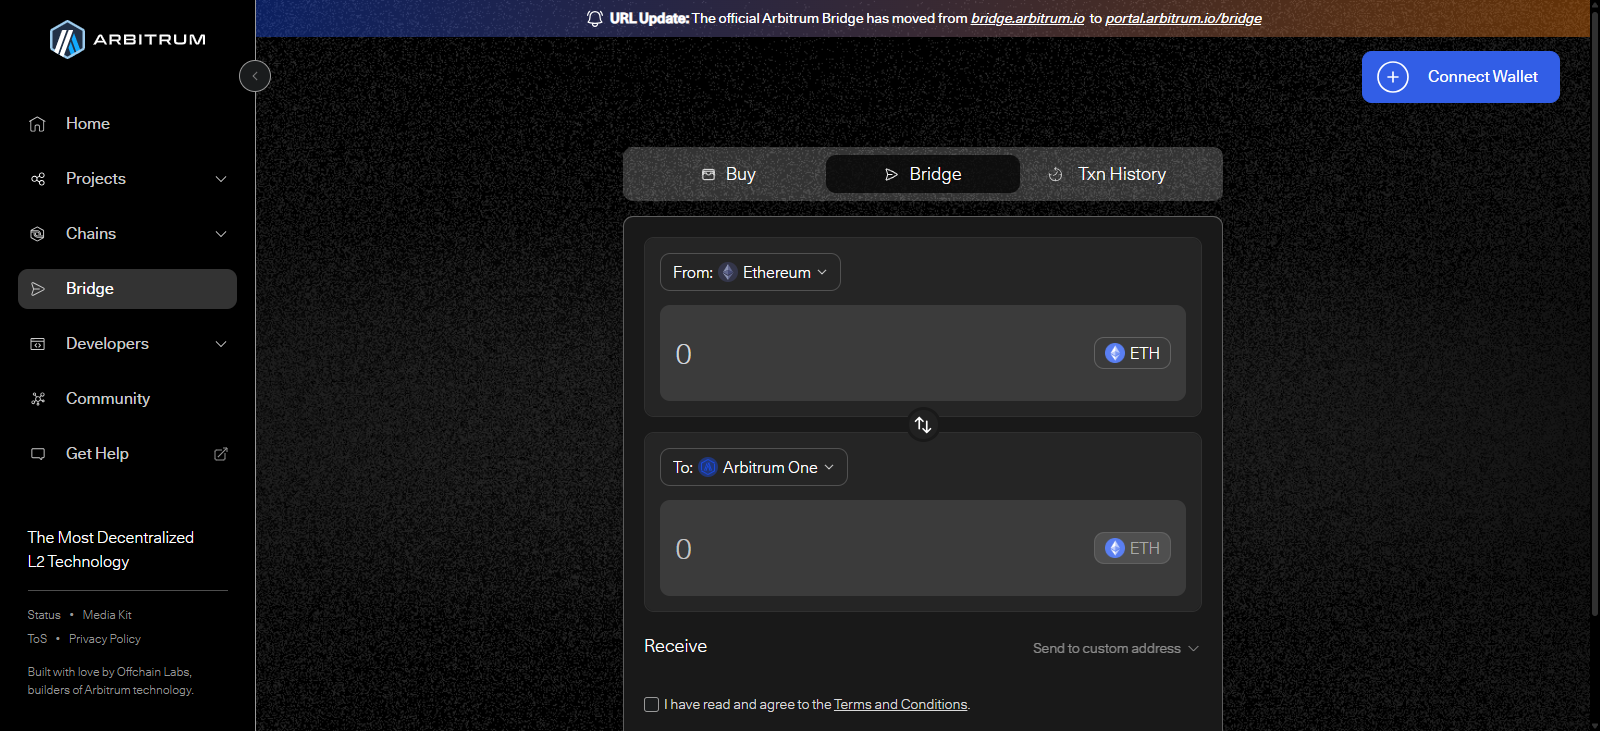Click the notification bell icon in banner
1600x731 pixels.
[x=595, y=18]
